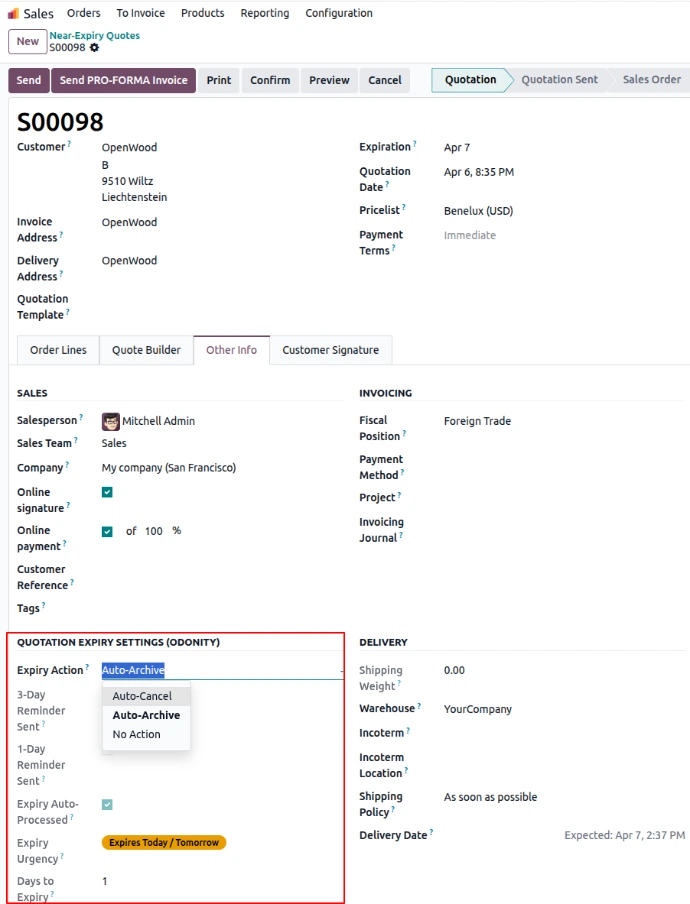The height and width of the screenshot is (904, 690).
Task: Choose No Action in expiry dropdown
Action: (x=136, y=734)
